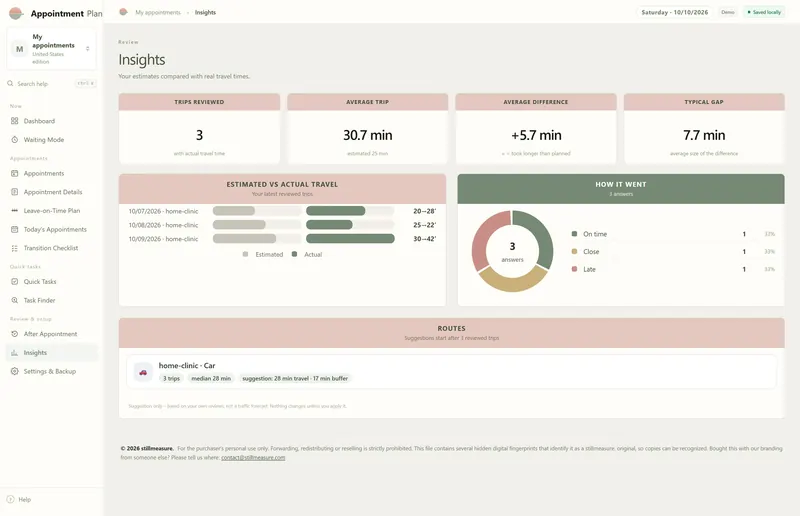Click the Appointments calendar icon
Screen dimensions: 800x516
[x=14, y=173]
